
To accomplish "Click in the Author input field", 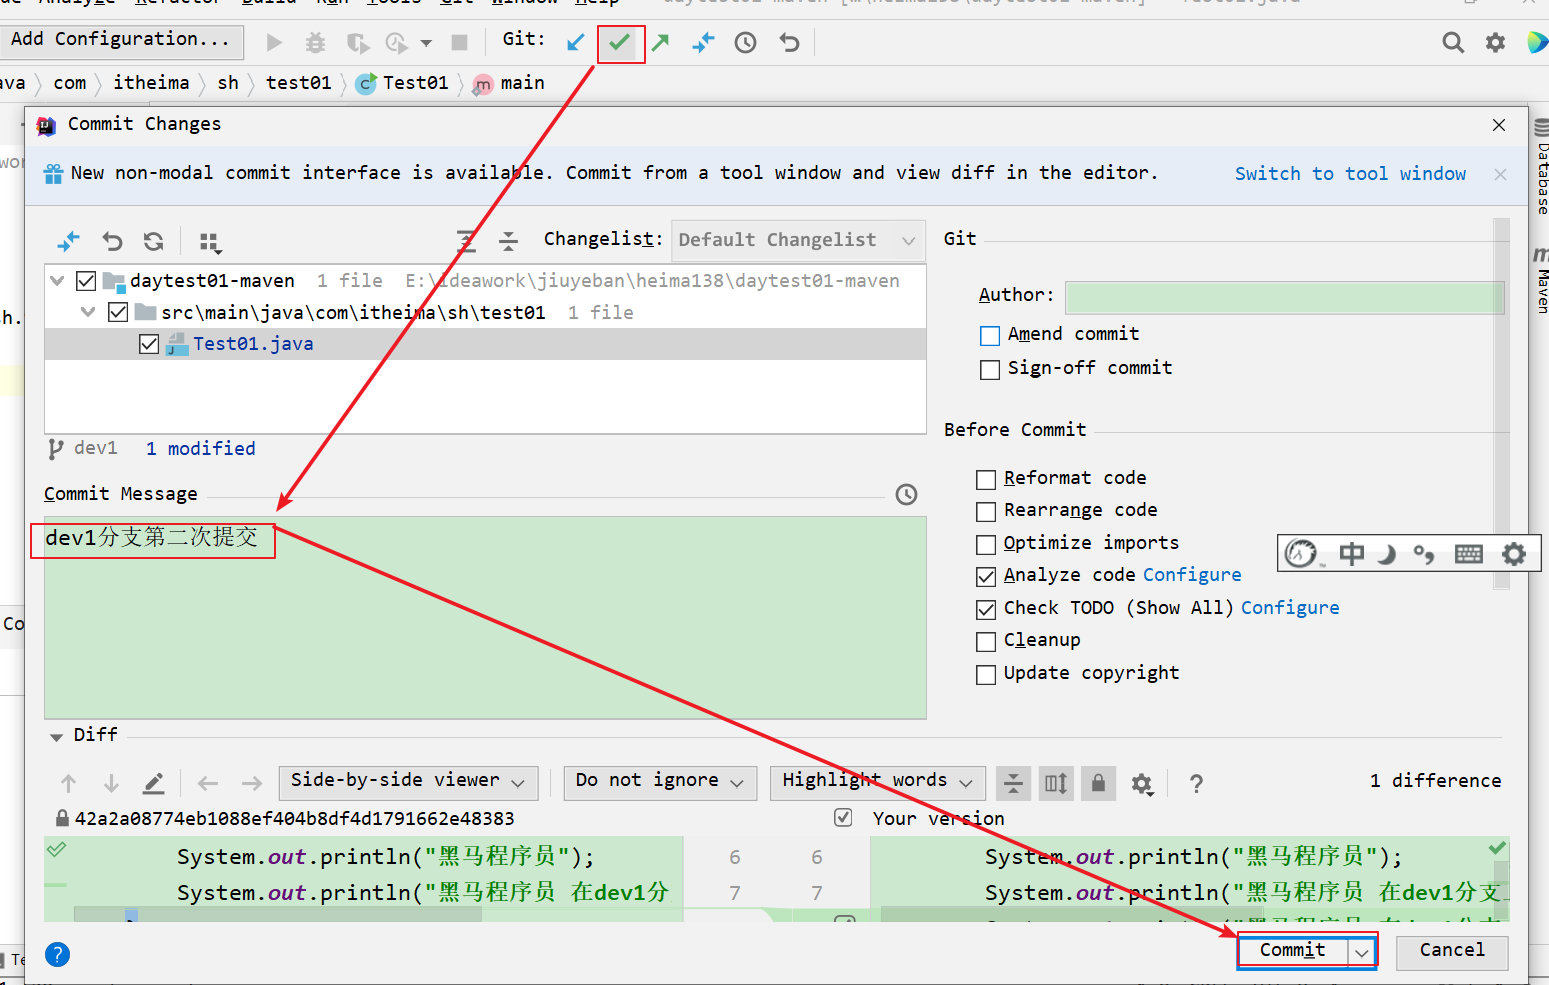I will (x=1283, y=297).
